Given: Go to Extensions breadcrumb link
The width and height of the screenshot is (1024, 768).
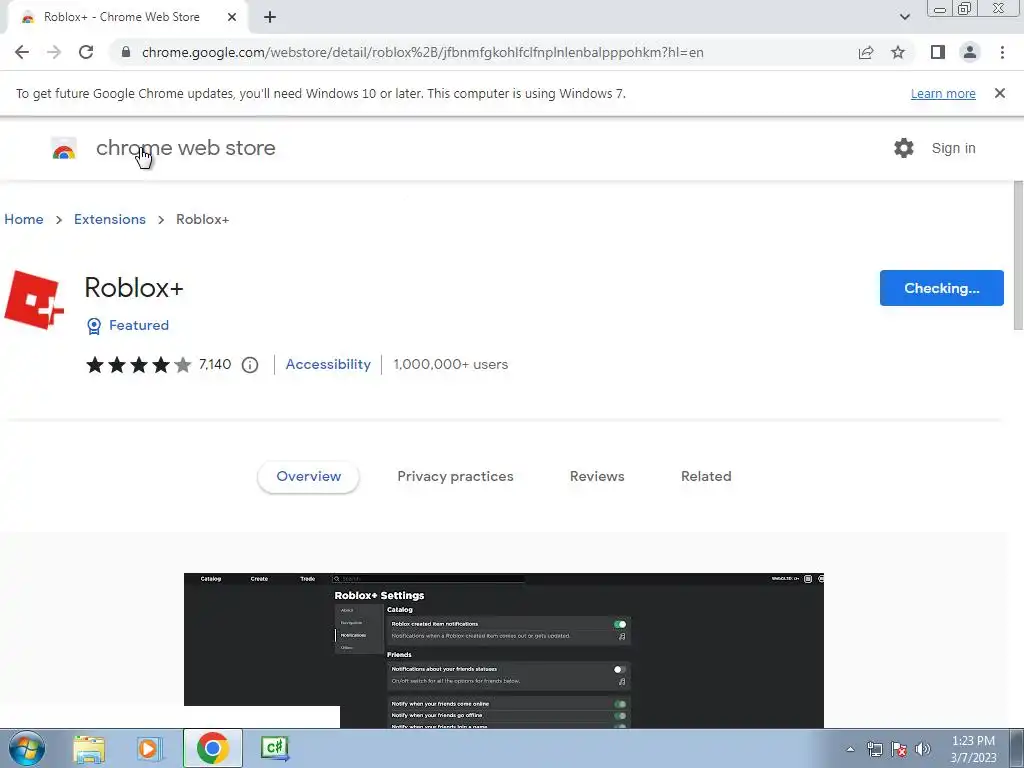Looking at the screenshot, I should 110,219.
